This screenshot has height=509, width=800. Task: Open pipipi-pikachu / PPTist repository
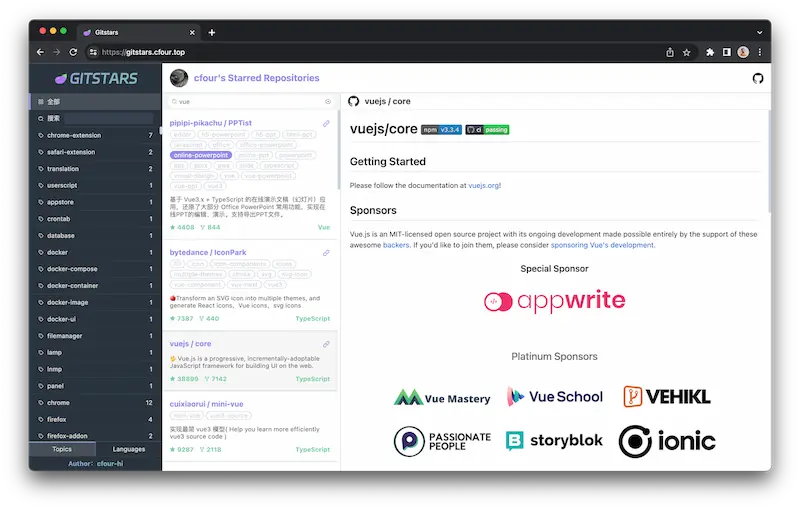click(210, 123)
